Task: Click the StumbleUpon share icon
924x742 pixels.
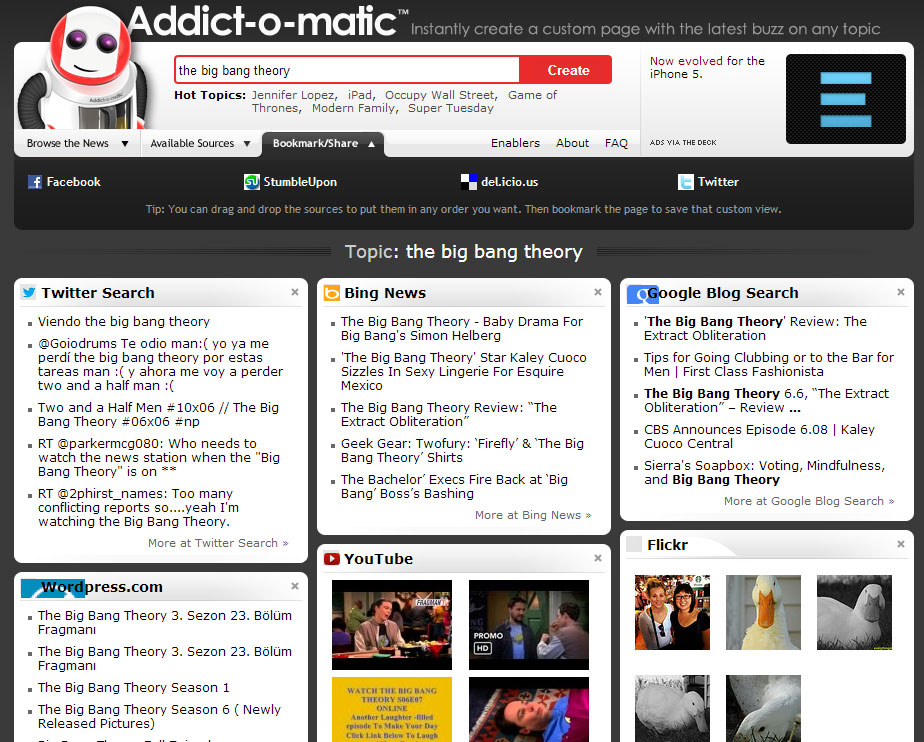Action: tap(252, 182)
